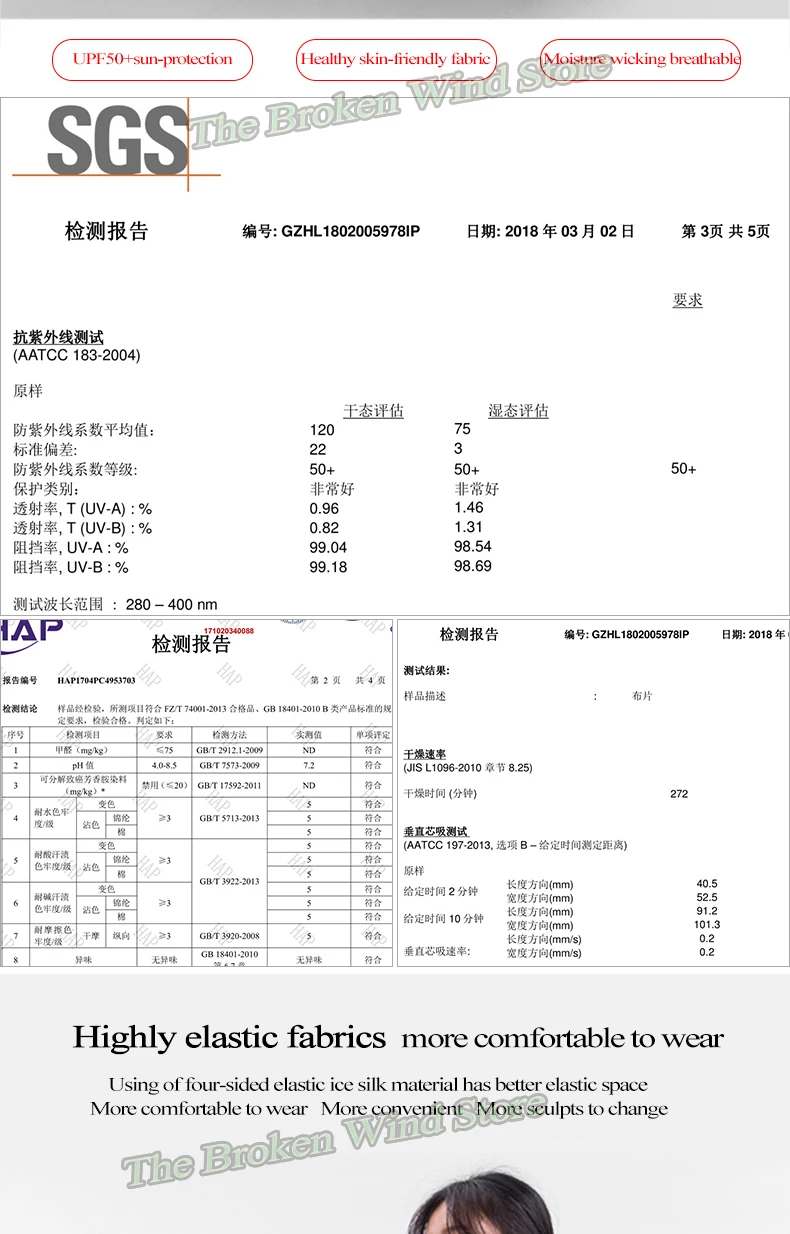This screenshot has height=1234, width=790.
Task: Click the standard deviation value 22
Action: [318, 449]
